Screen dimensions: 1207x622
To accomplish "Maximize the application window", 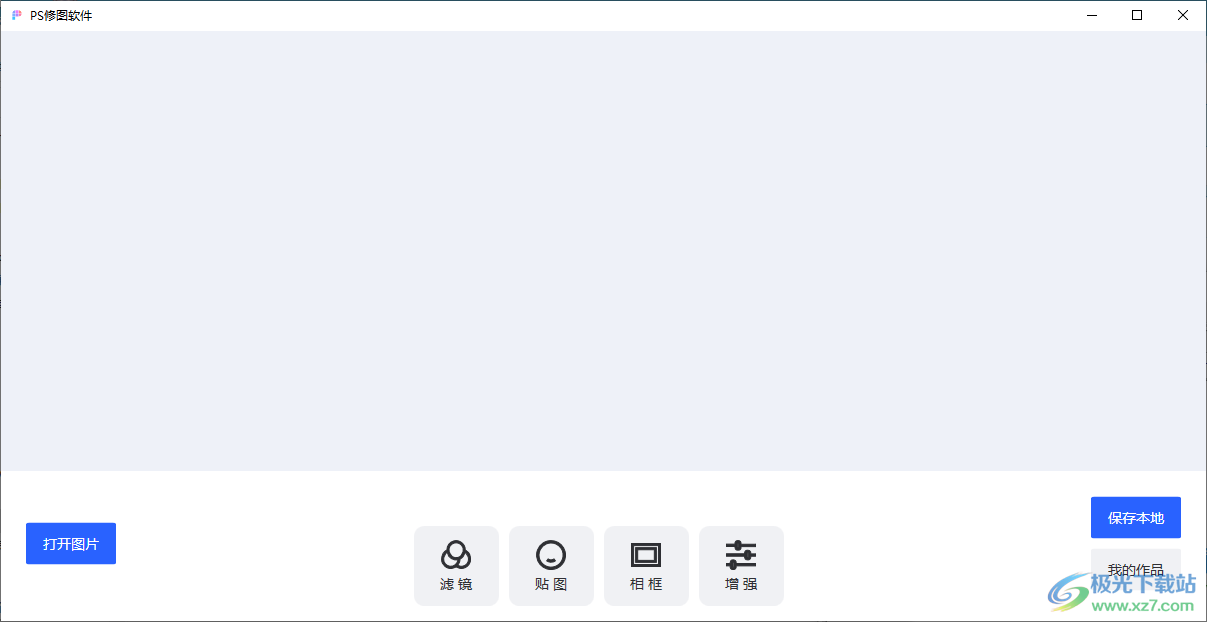I will point(1137,15).
